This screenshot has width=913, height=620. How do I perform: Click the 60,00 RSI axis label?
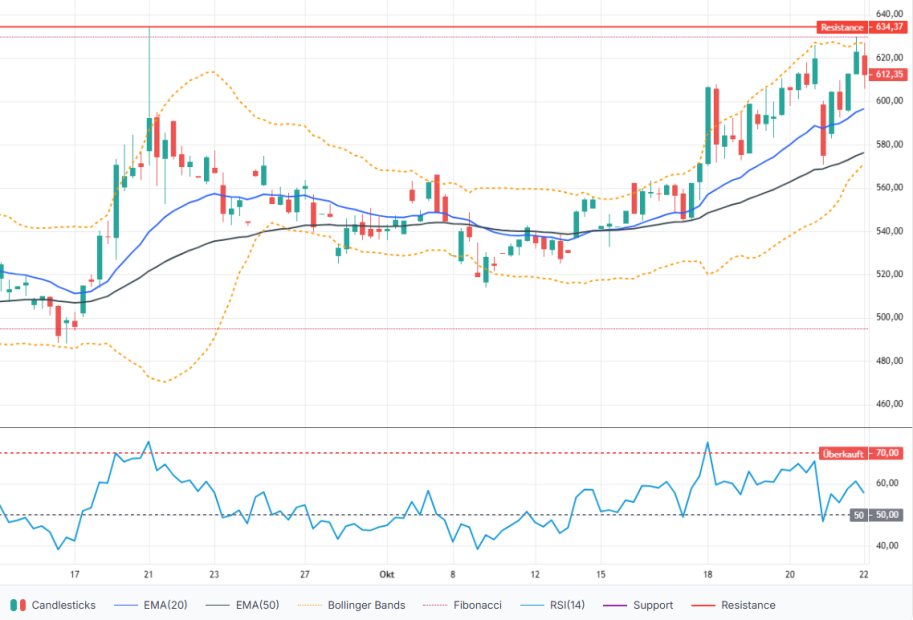[887, 483]
